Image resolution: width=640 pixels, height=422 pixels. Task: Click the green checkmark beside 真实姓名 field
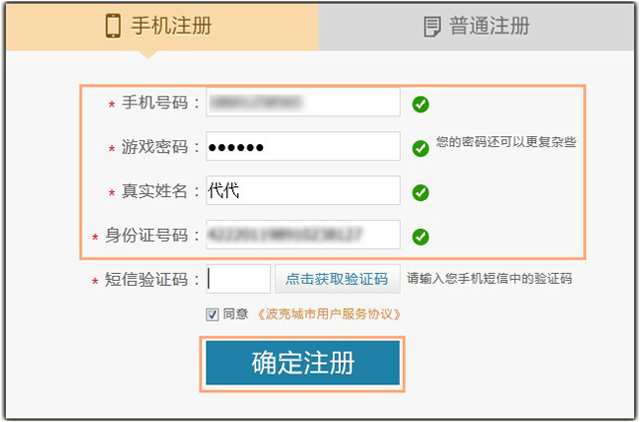tap(421, 192)
